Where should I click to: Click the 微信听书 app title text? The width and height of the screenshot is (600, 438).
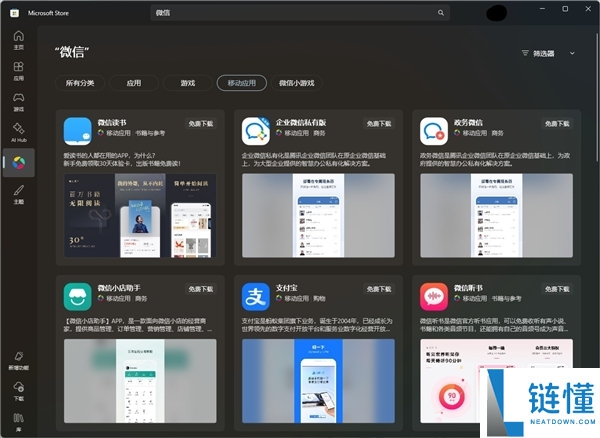(x=468, y=288)
